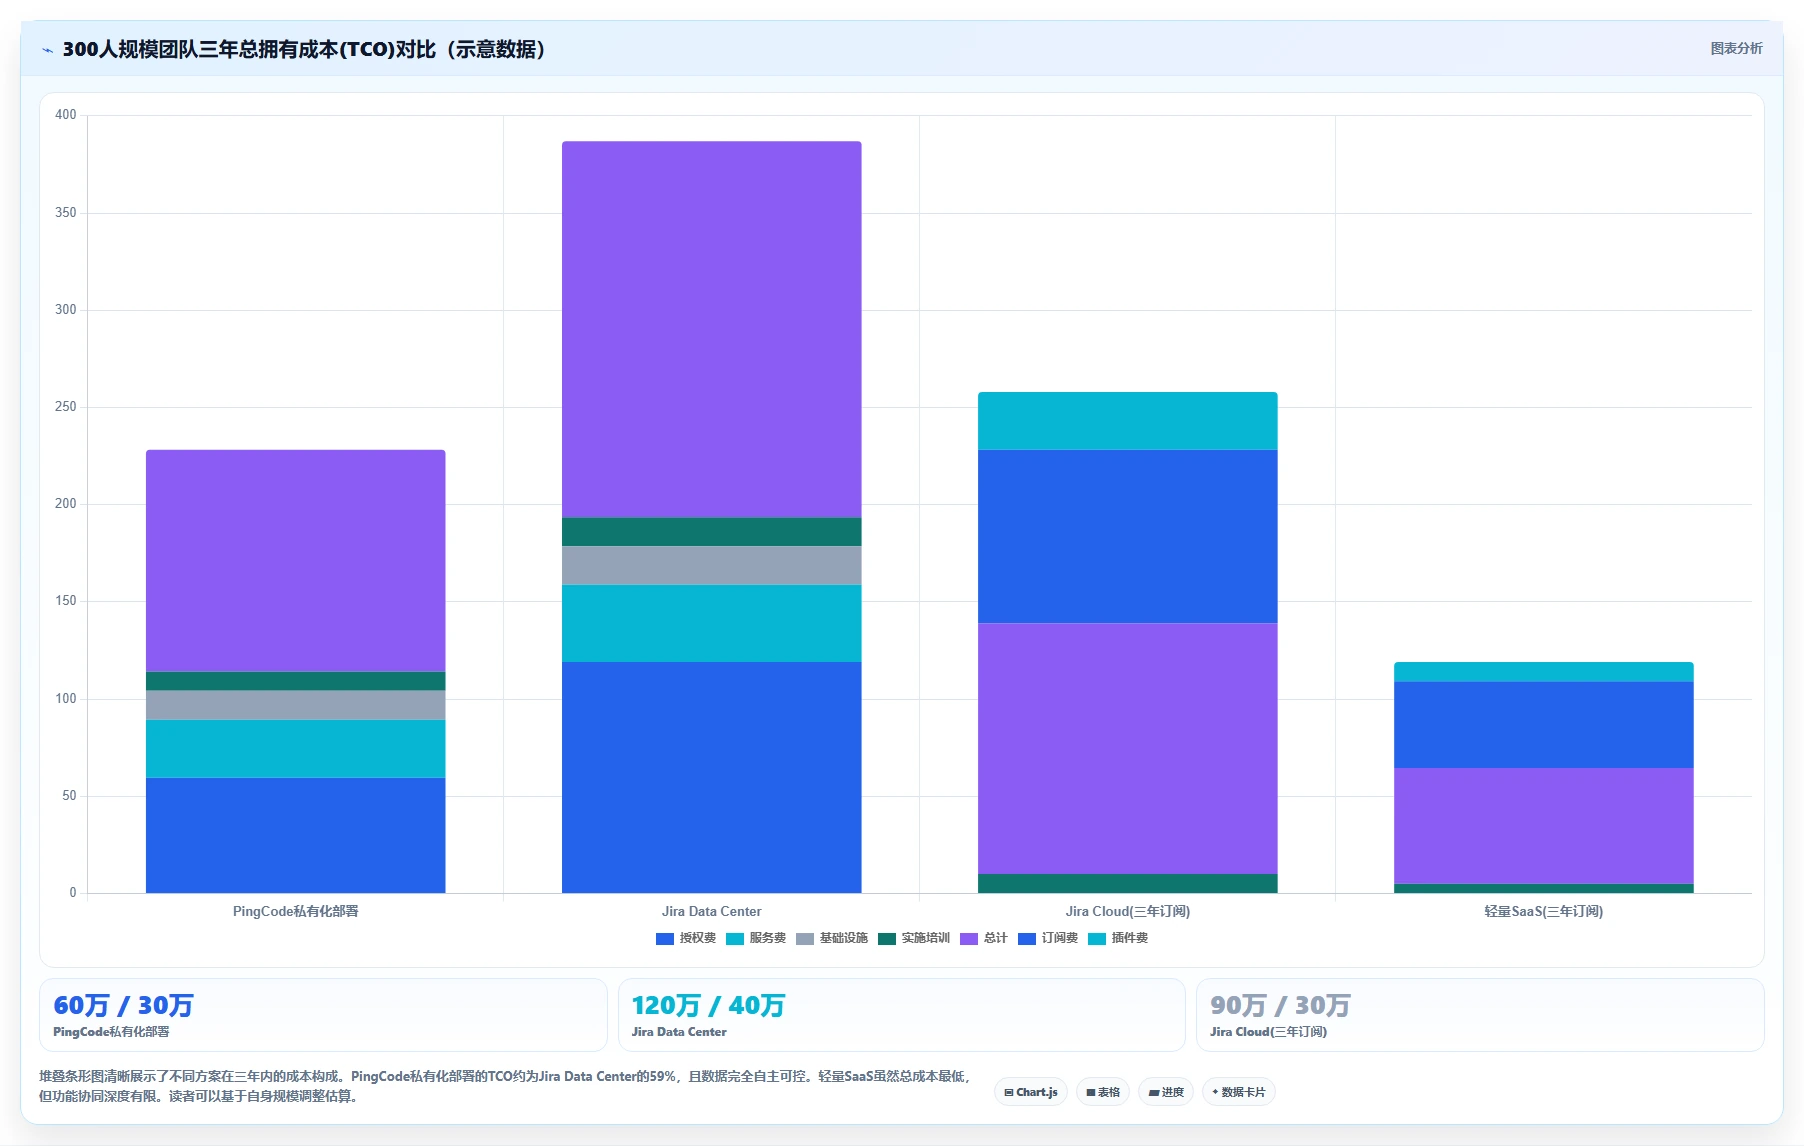The image size is (1804, 1146).
Task: Select the dark teal segment of the Jira Data Center bar
Action: click(711, 532)
